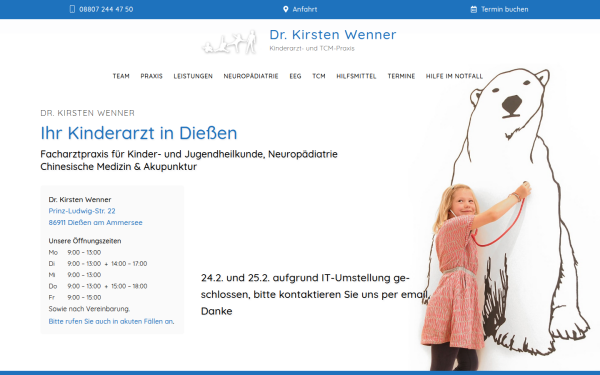Click the Friday hours '9:00 – 15:00'
This screenshot has width=600, height=375.
click(x=84, y=297)
